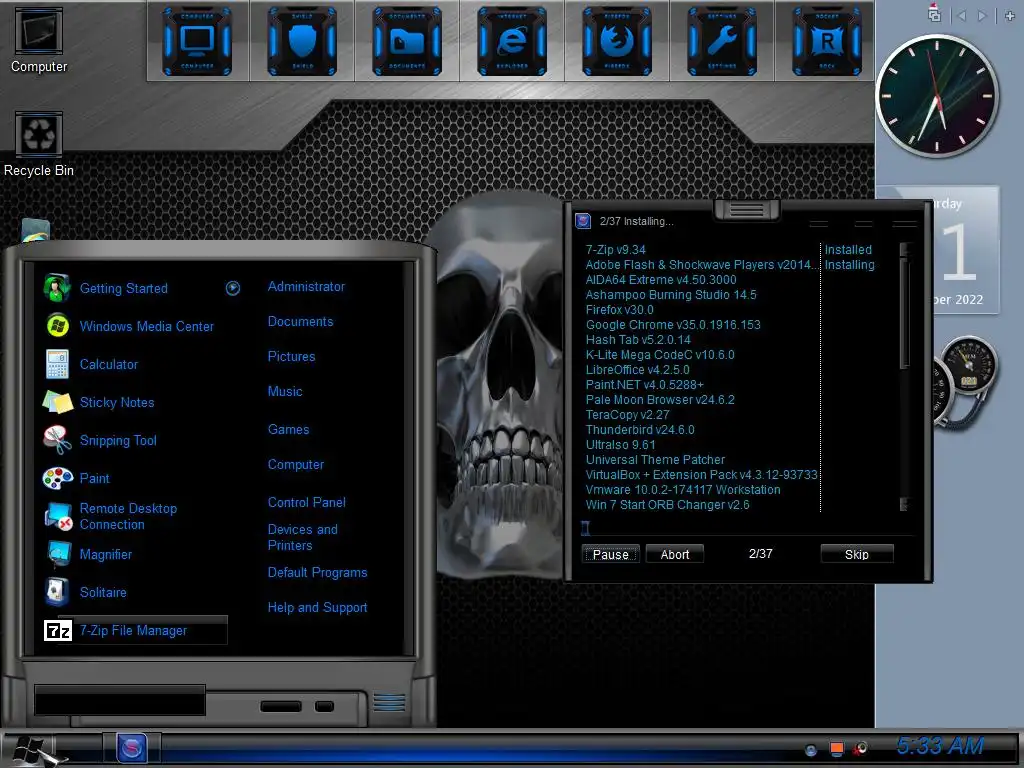
Task: Select Win 7 Start ORB Changer v2.6
Action: [667, 505]
